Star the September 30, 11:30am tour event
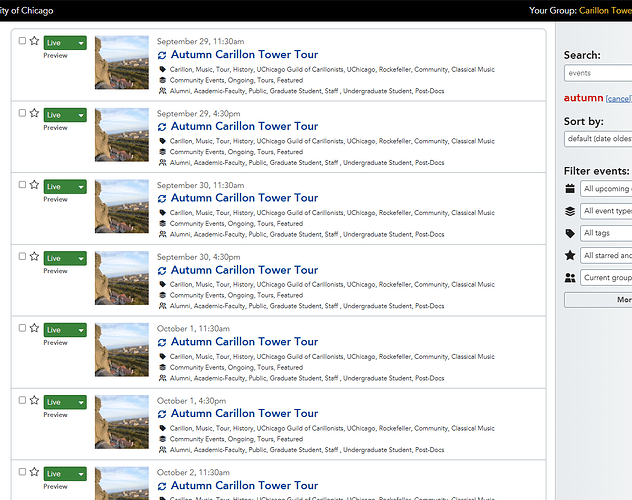Image resolution: width=632 pixels, height=500 pixels. 34,185
